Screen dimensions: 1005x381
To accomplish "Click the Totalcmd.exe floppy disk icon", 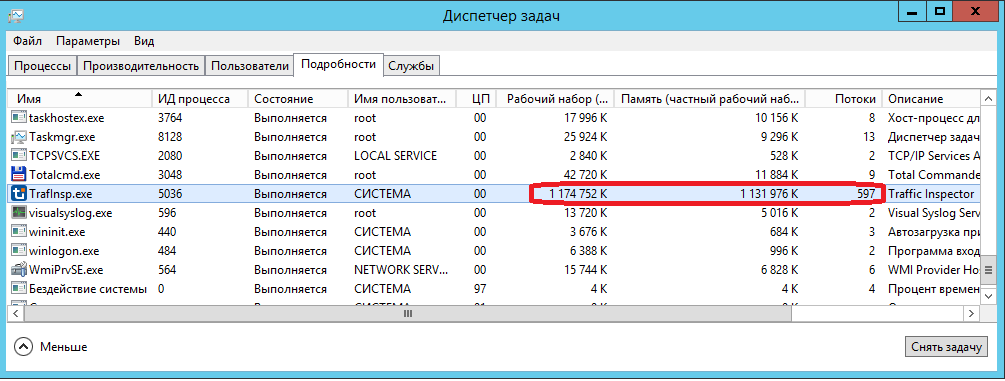I will tap(19, 174).
